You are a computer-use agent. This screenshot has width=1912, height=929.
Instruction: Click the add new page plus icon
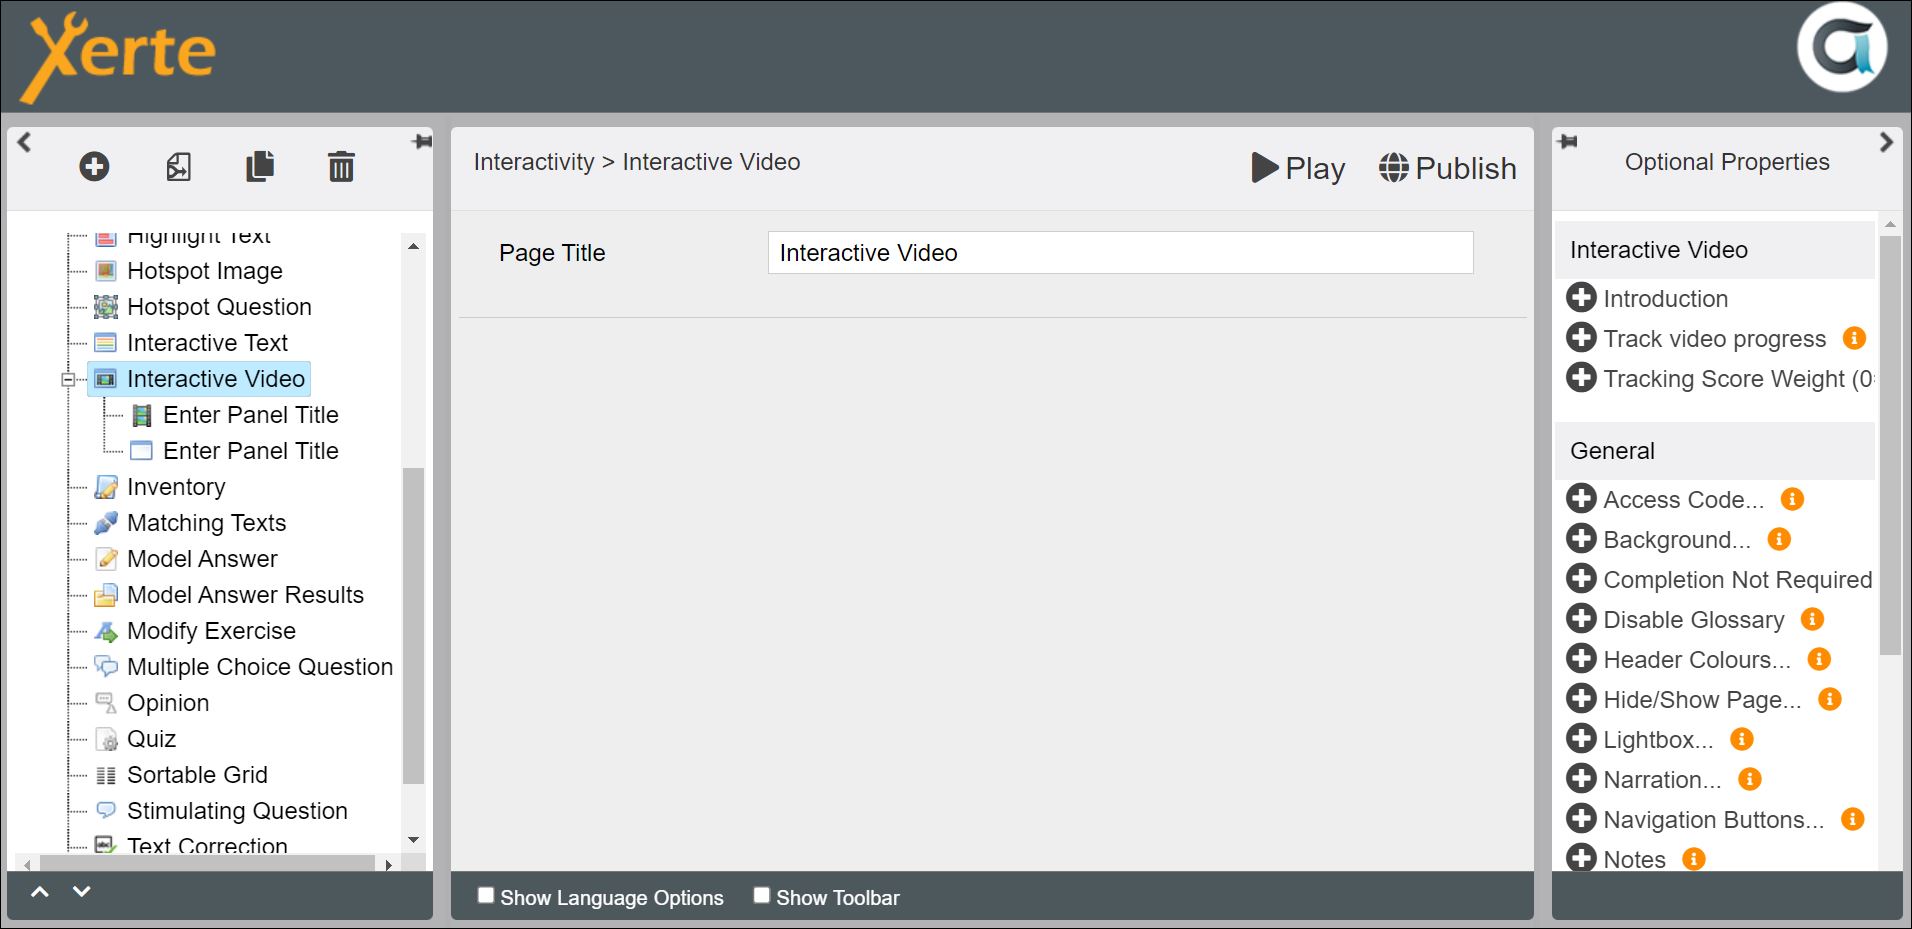(x=94, y=166)
